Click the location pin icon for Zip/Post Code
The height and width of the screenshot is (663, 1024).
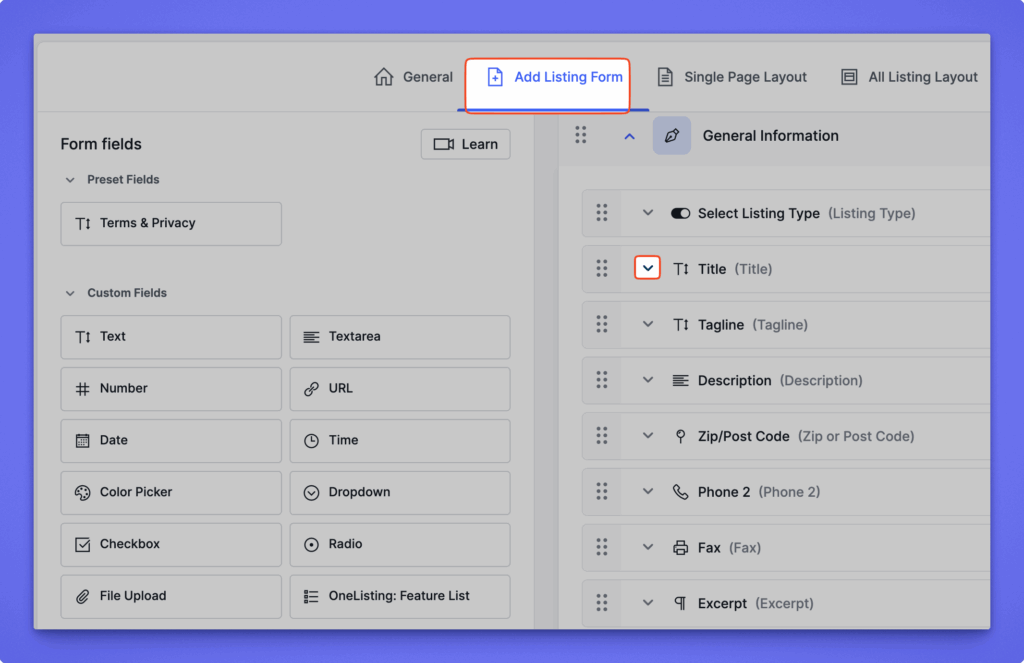click(x=680, y=437)
